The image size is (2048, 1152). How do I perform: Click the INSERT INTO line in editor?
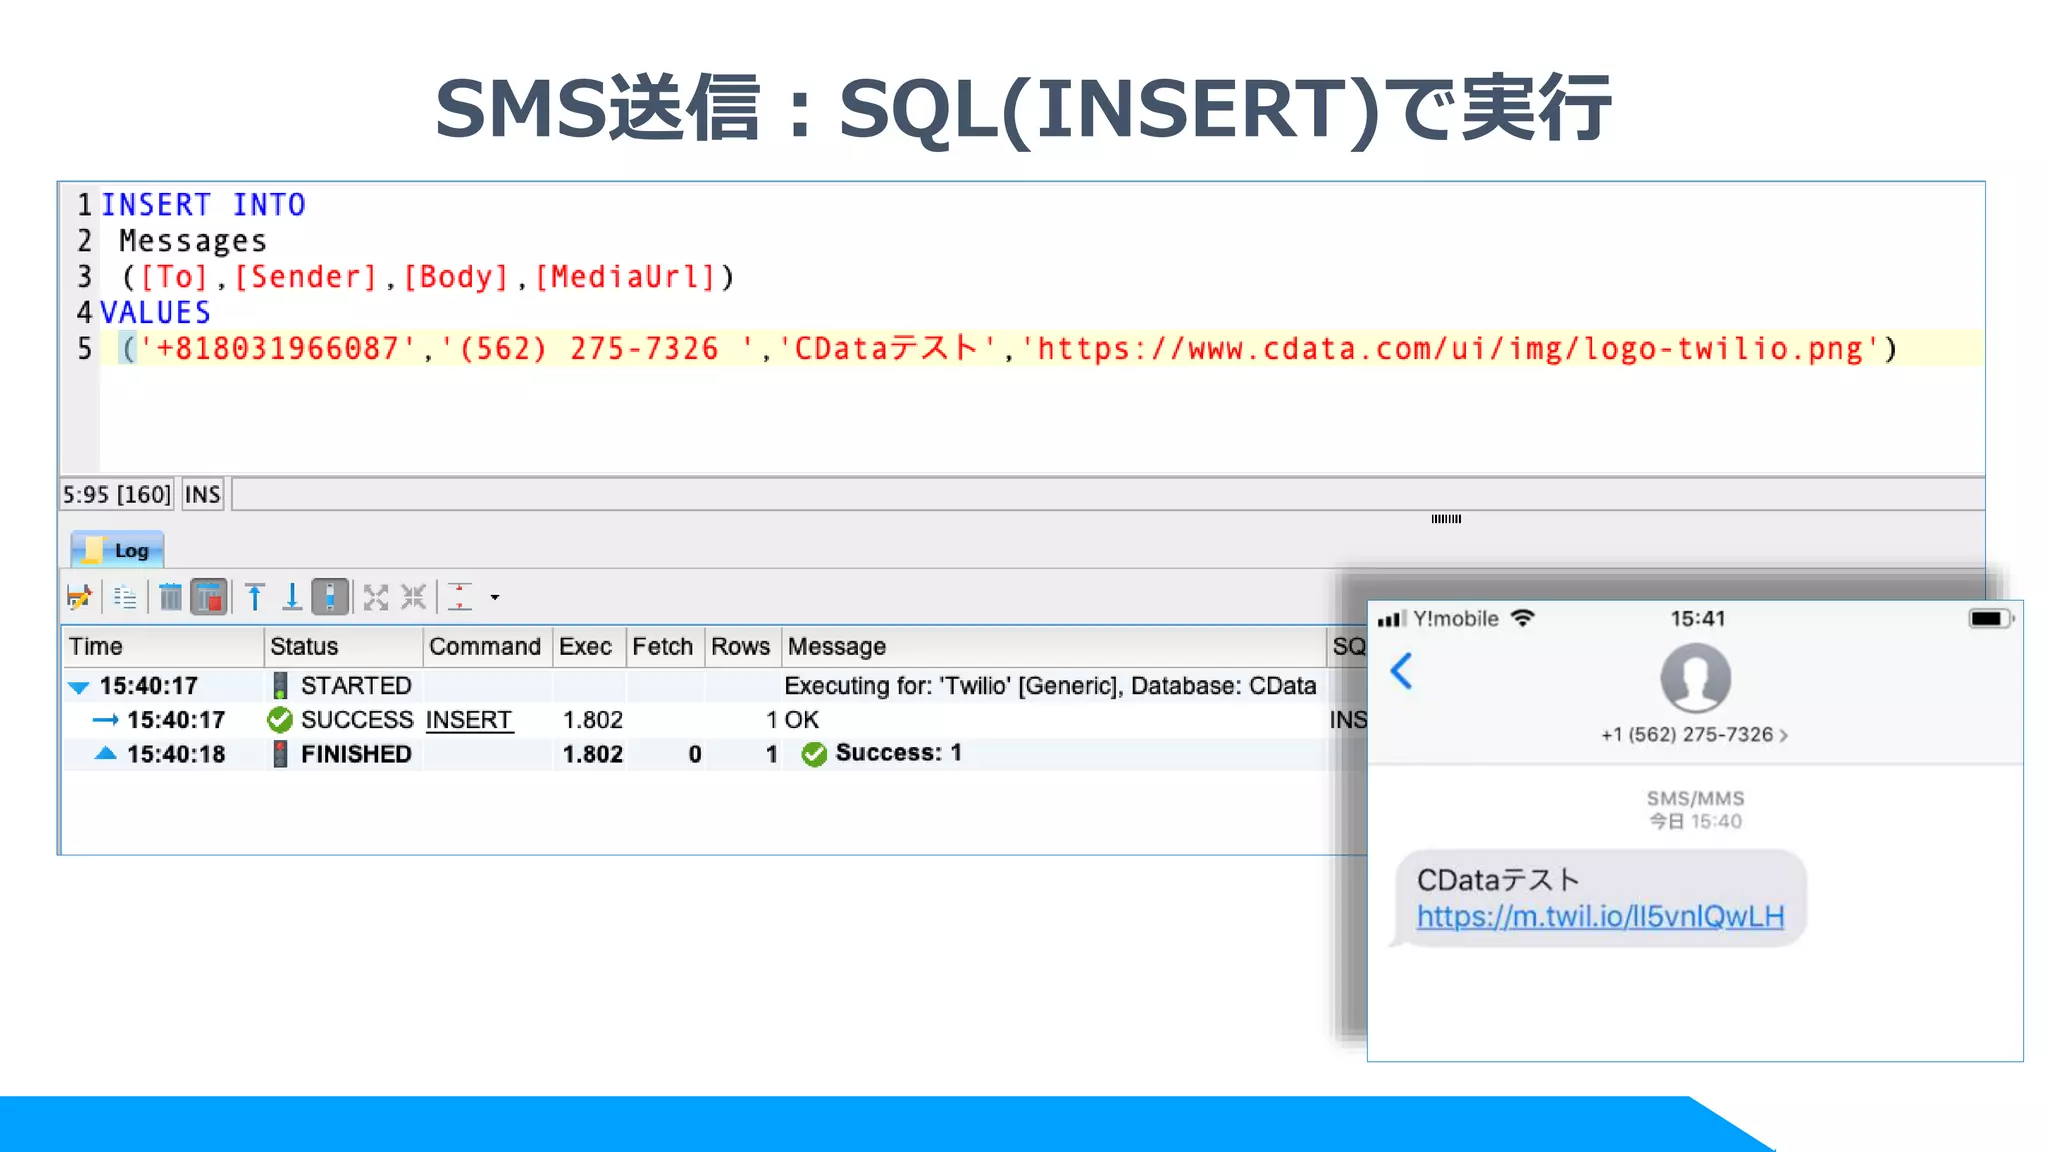coord(203,205)
